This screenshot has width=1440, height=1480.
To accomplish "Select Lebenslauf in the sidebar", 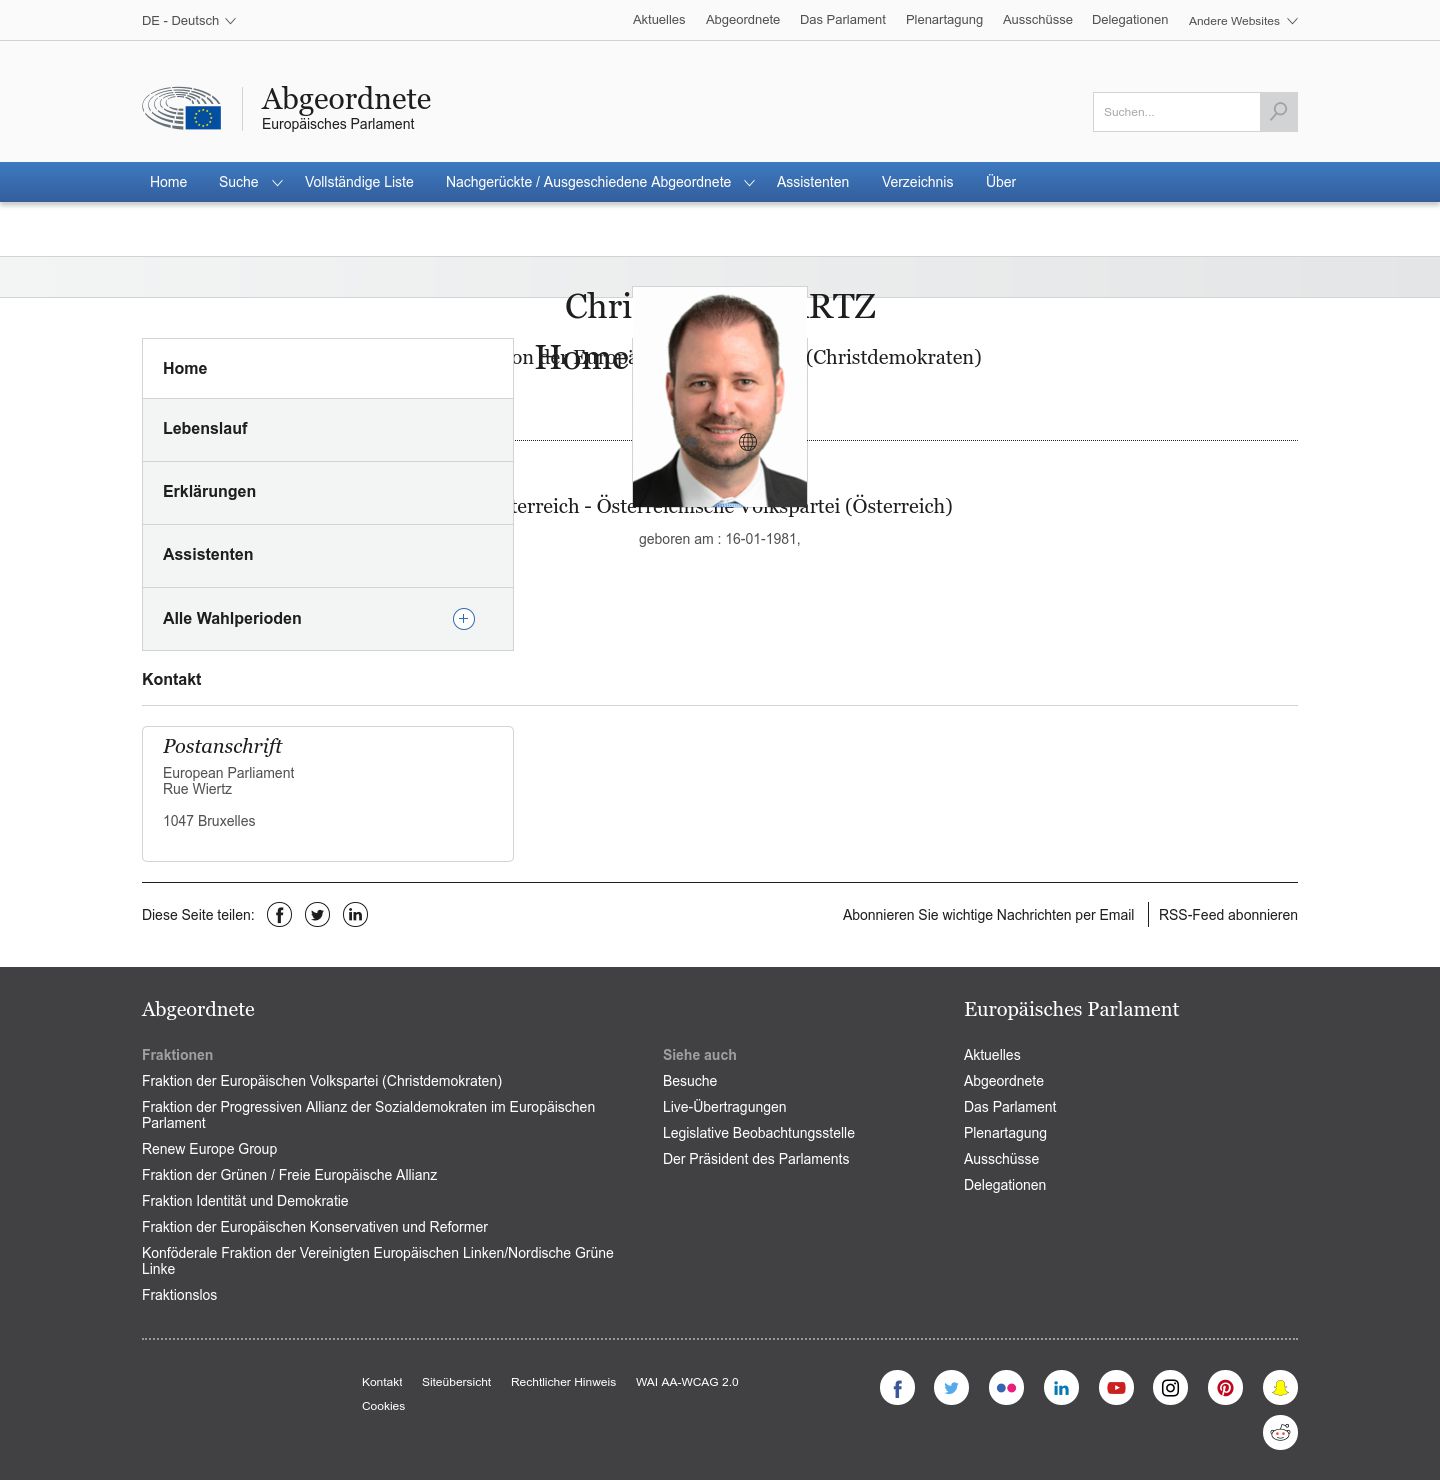I will (x=328, y=430).
